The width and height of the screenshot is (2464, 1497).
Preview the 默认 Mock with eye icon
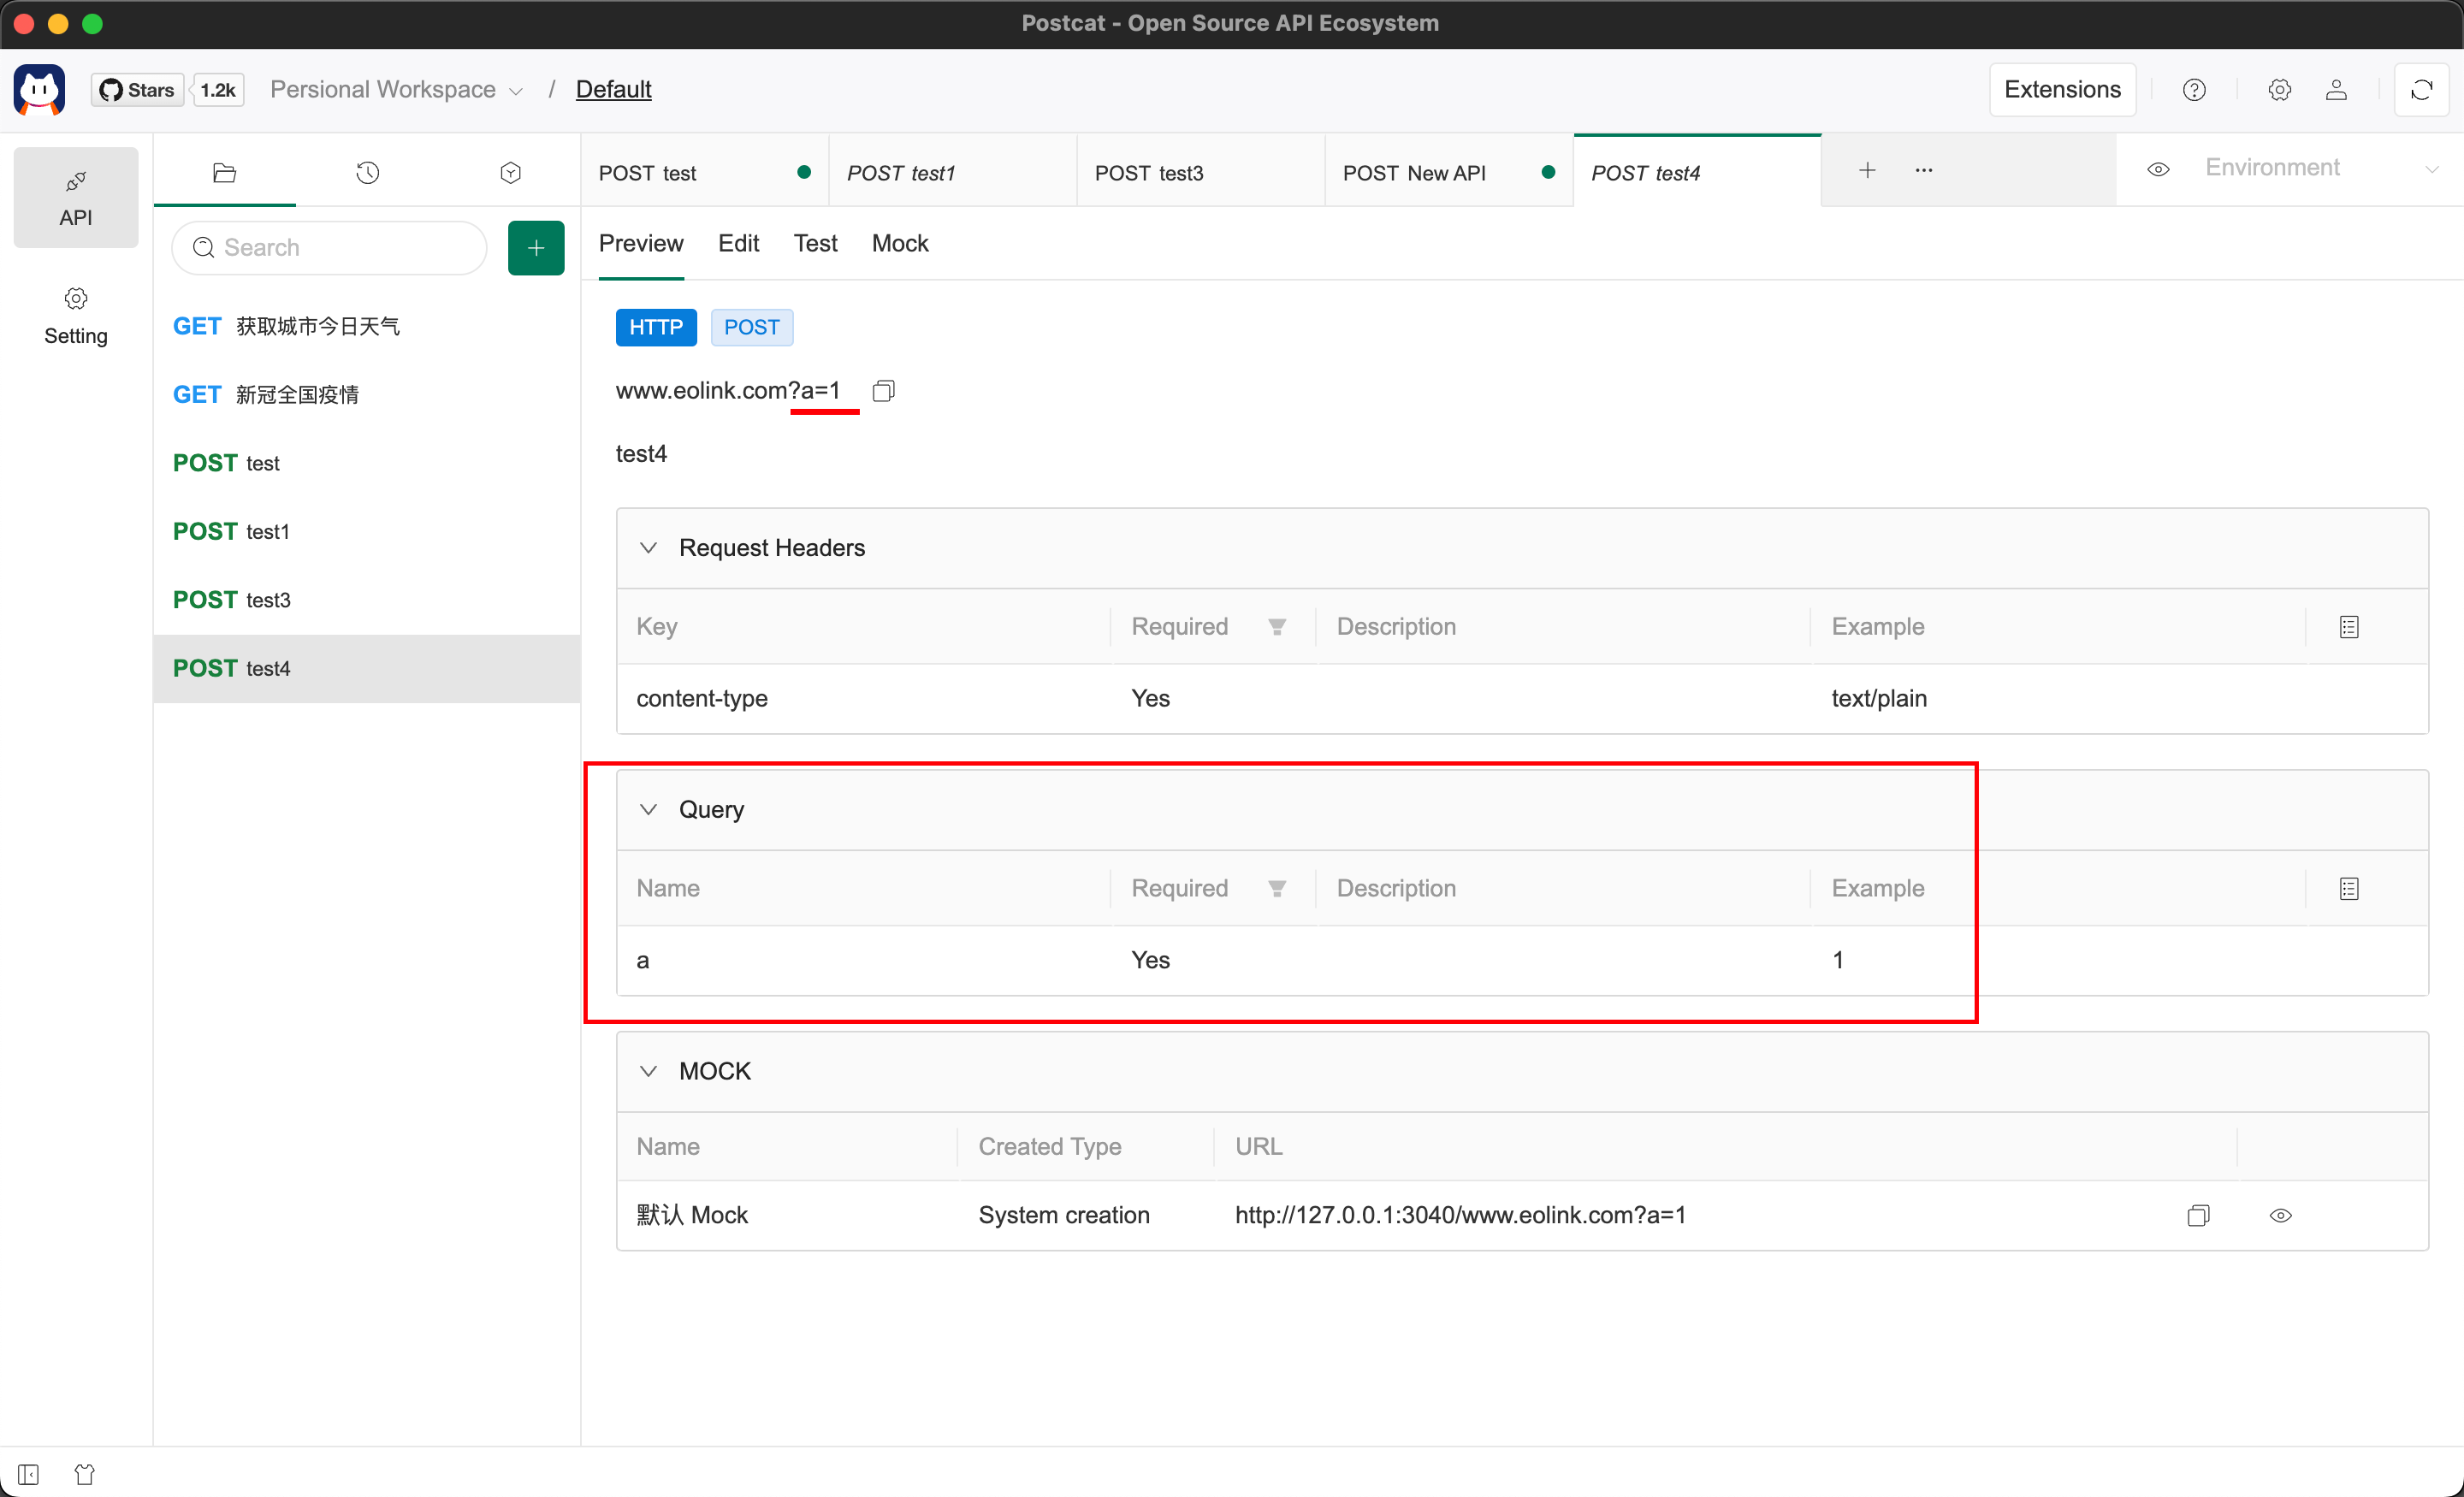[x=2280, y=1216]
